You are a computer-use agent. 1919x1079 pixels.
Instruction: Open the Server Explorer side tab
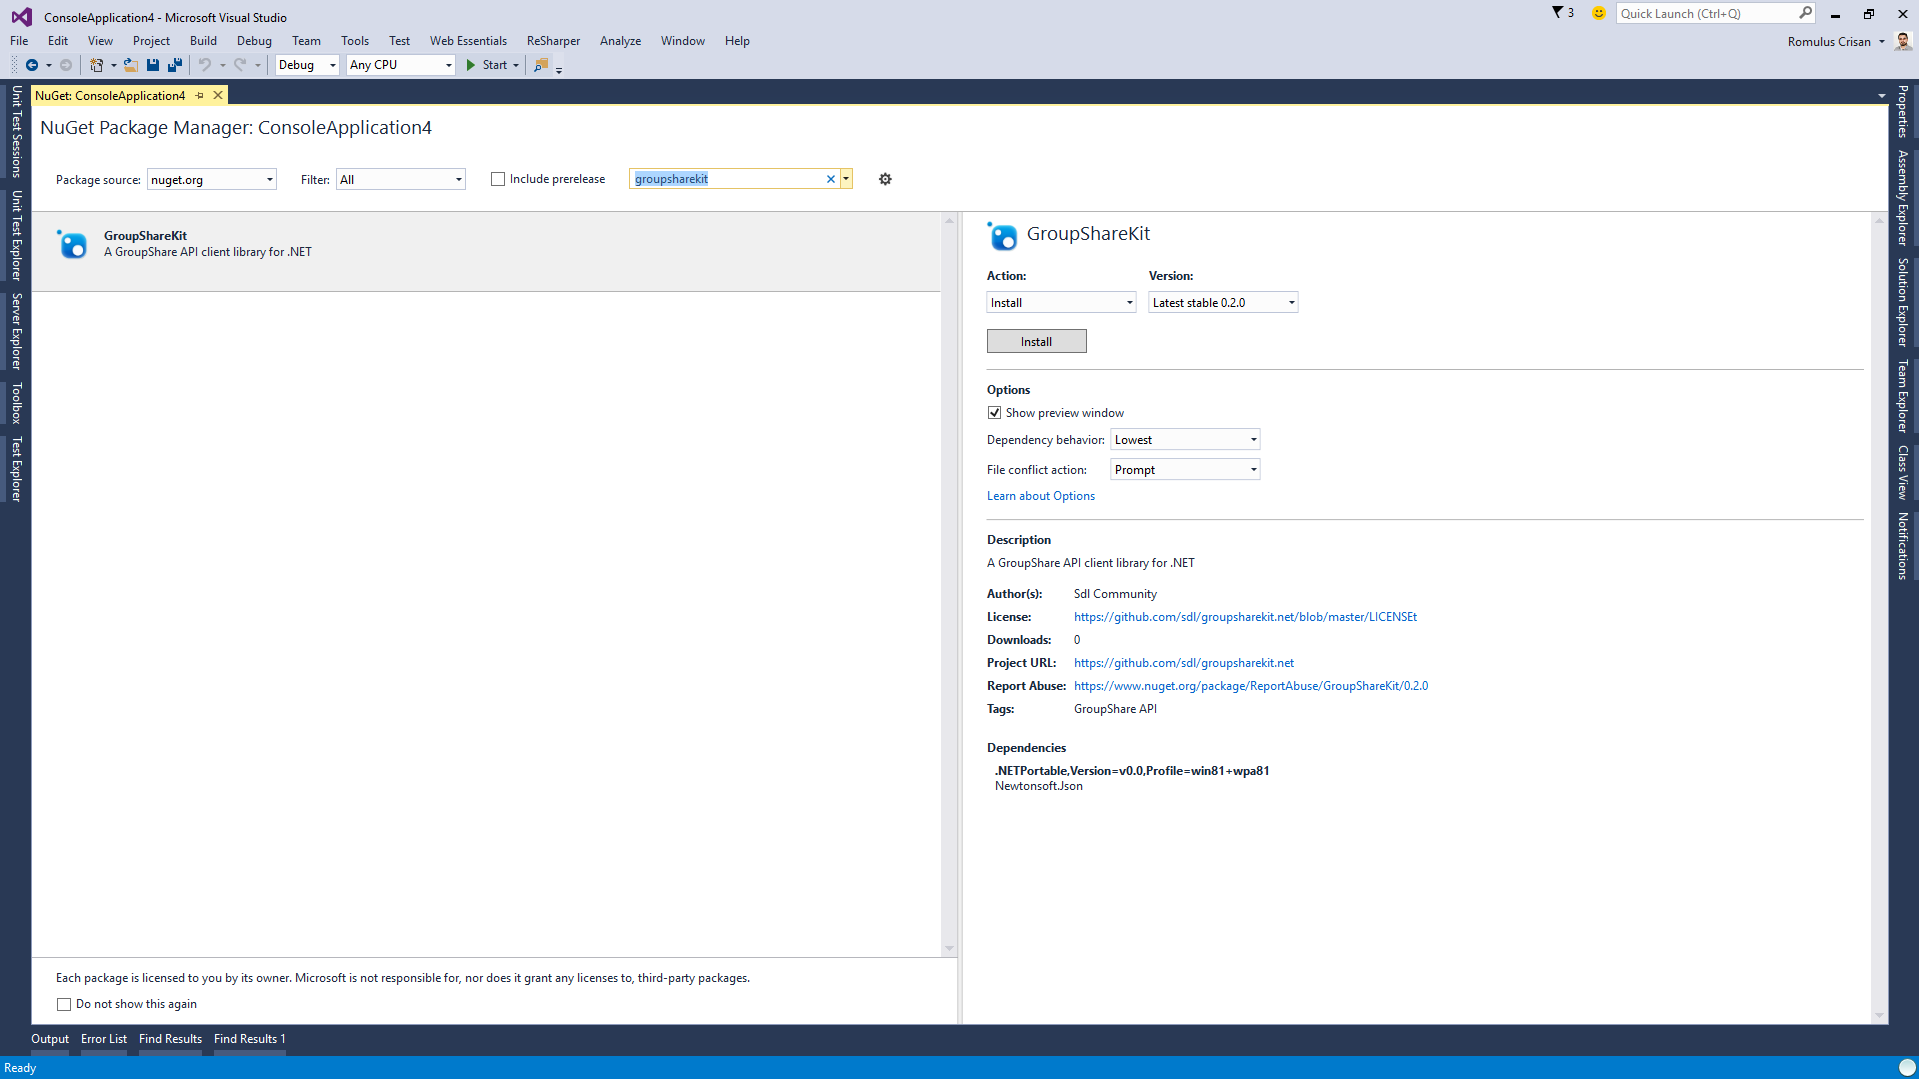[17, 331]
